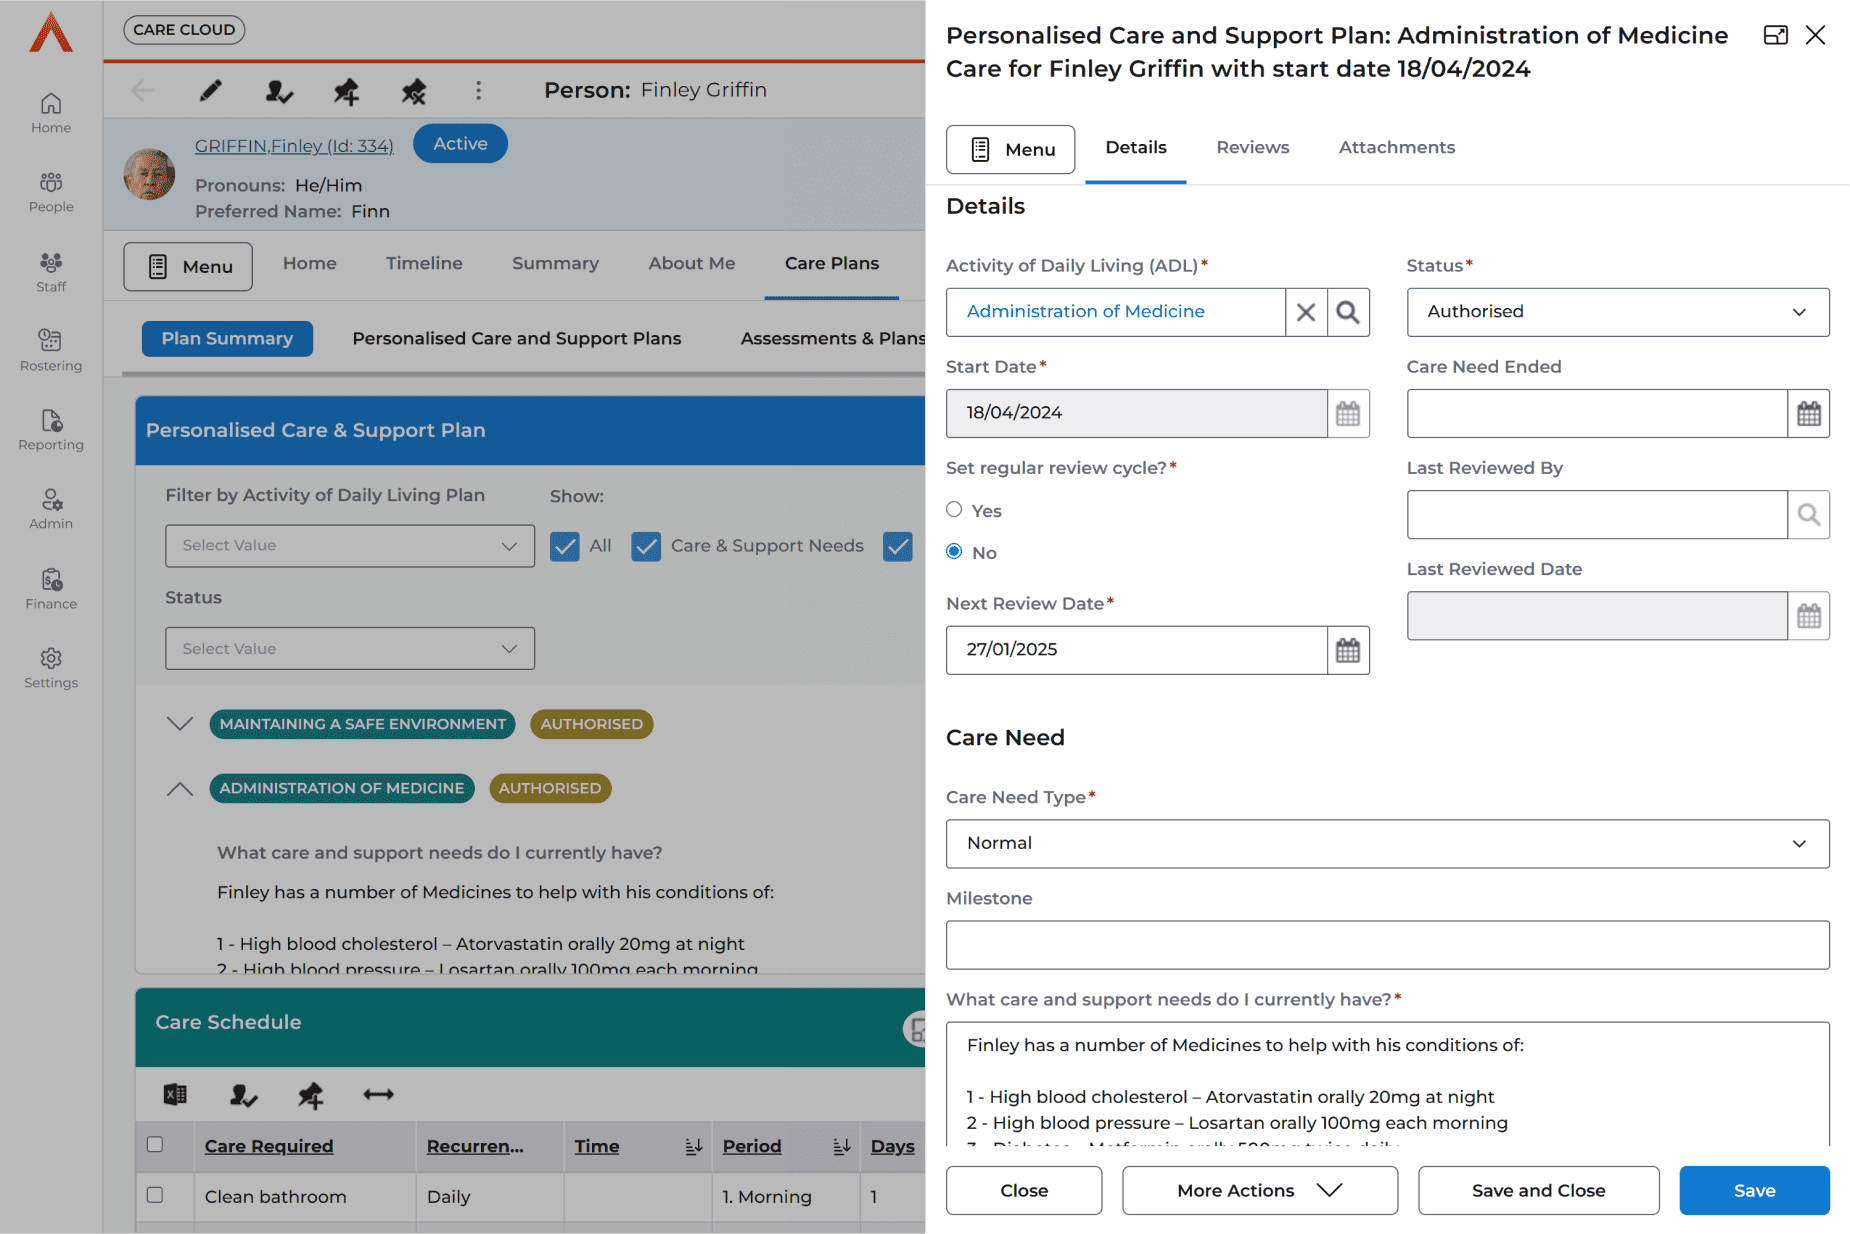Screen dimensions: 1850x1234
Task: Clear the Administration of Medicine ADL field
Action: click(x=1305, y=312)
